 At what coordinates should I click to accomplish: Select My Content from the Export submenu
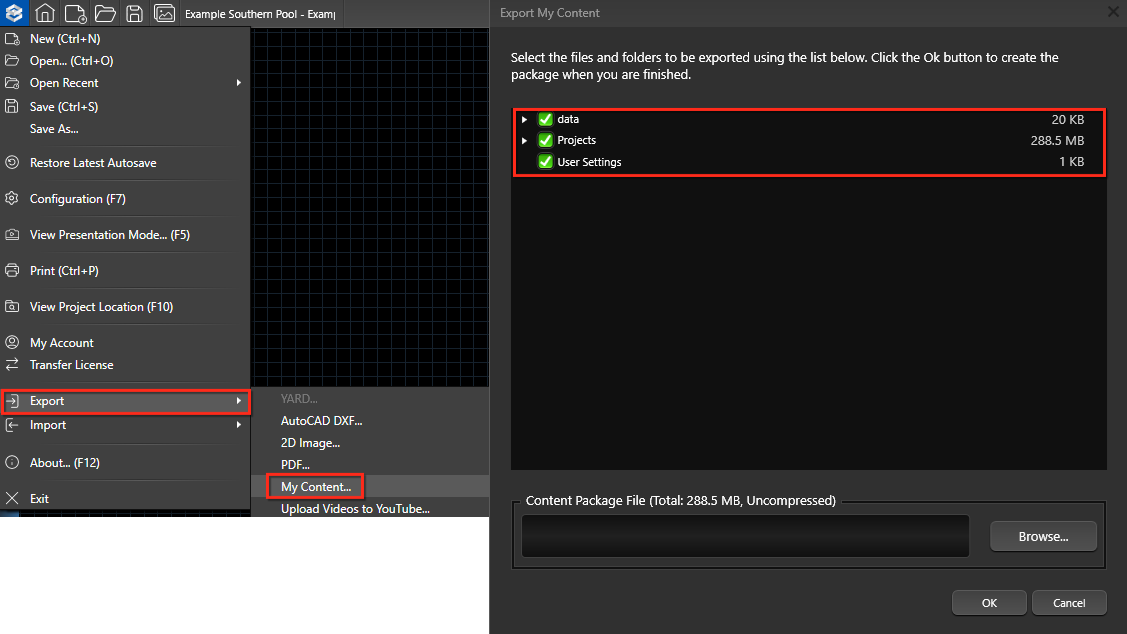pos(314,486)
